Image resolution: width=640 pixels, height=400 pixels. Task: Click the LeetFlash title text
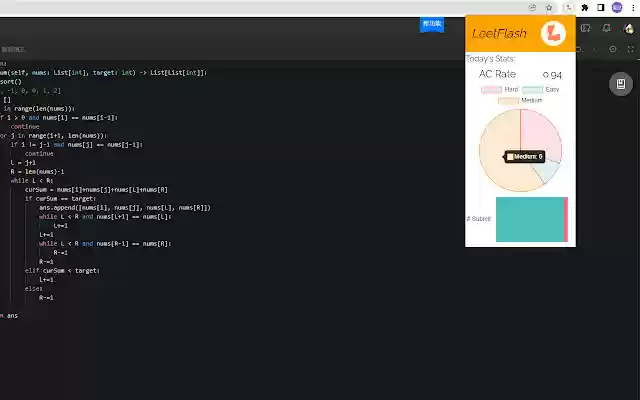[499, 33]
